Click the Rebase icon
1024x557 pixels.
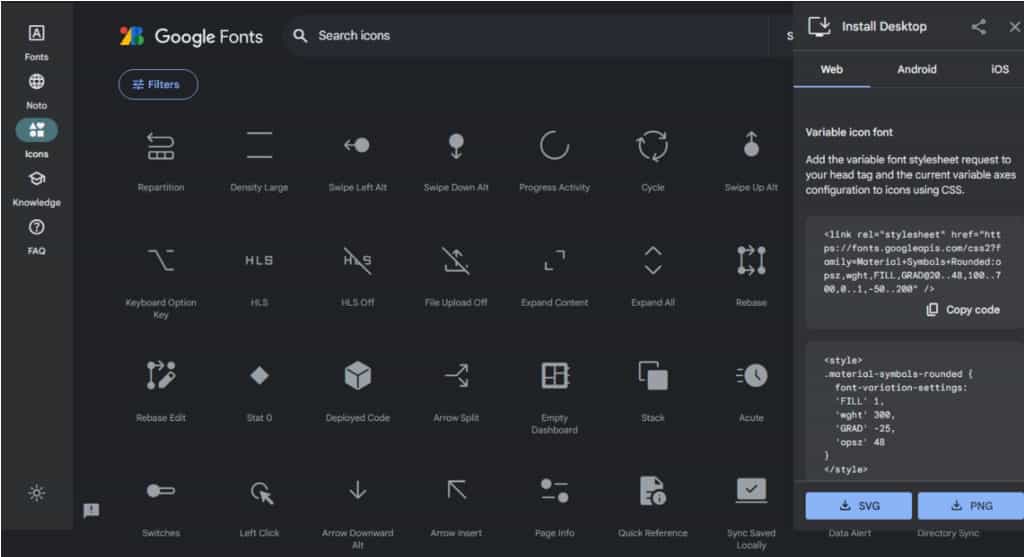(751, 261)
